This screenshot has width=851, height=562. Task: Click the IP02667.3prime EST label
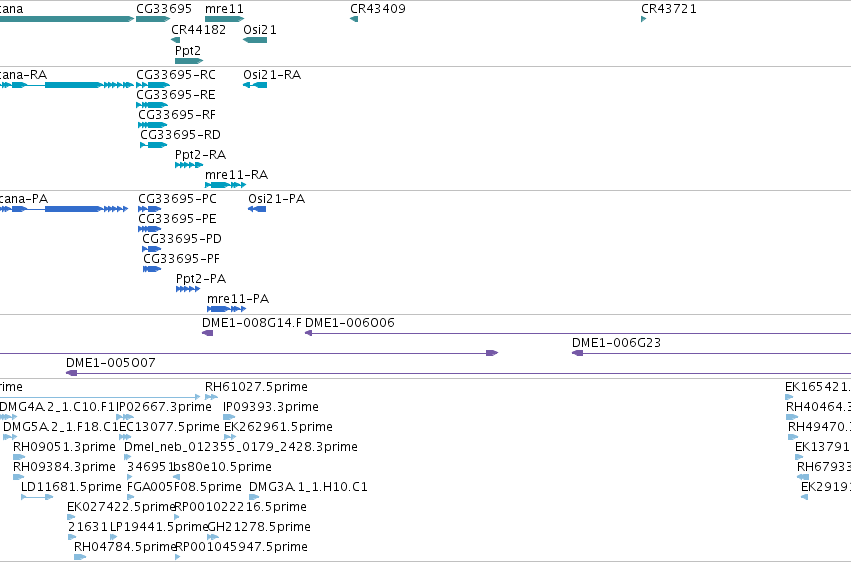(x=164, y=407)
